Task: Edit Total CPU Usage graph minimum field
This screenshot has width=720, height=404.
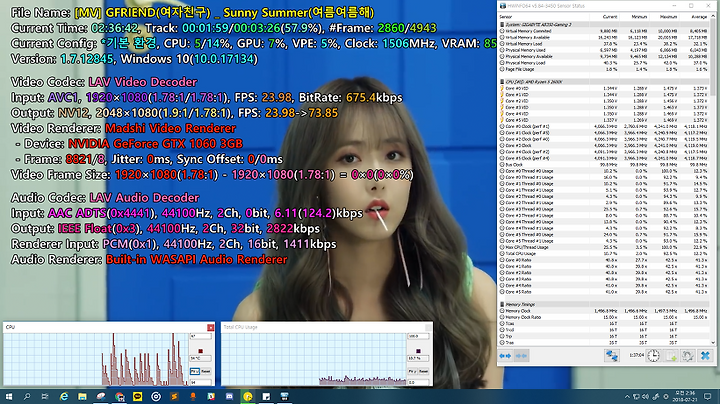Action: click(x=418, y=382)
